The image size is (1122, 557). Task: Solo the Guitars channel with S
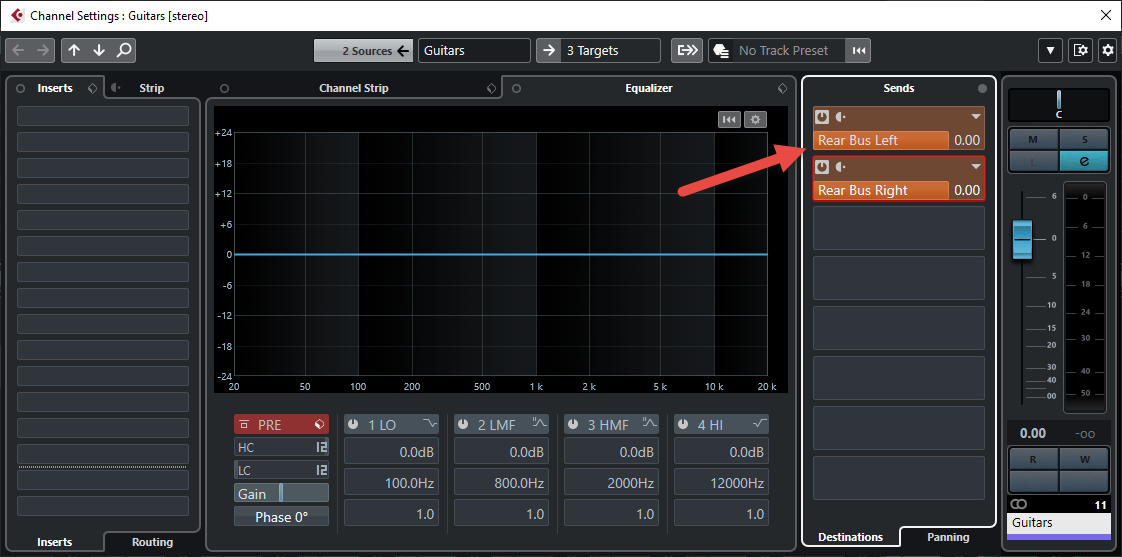1084,140
